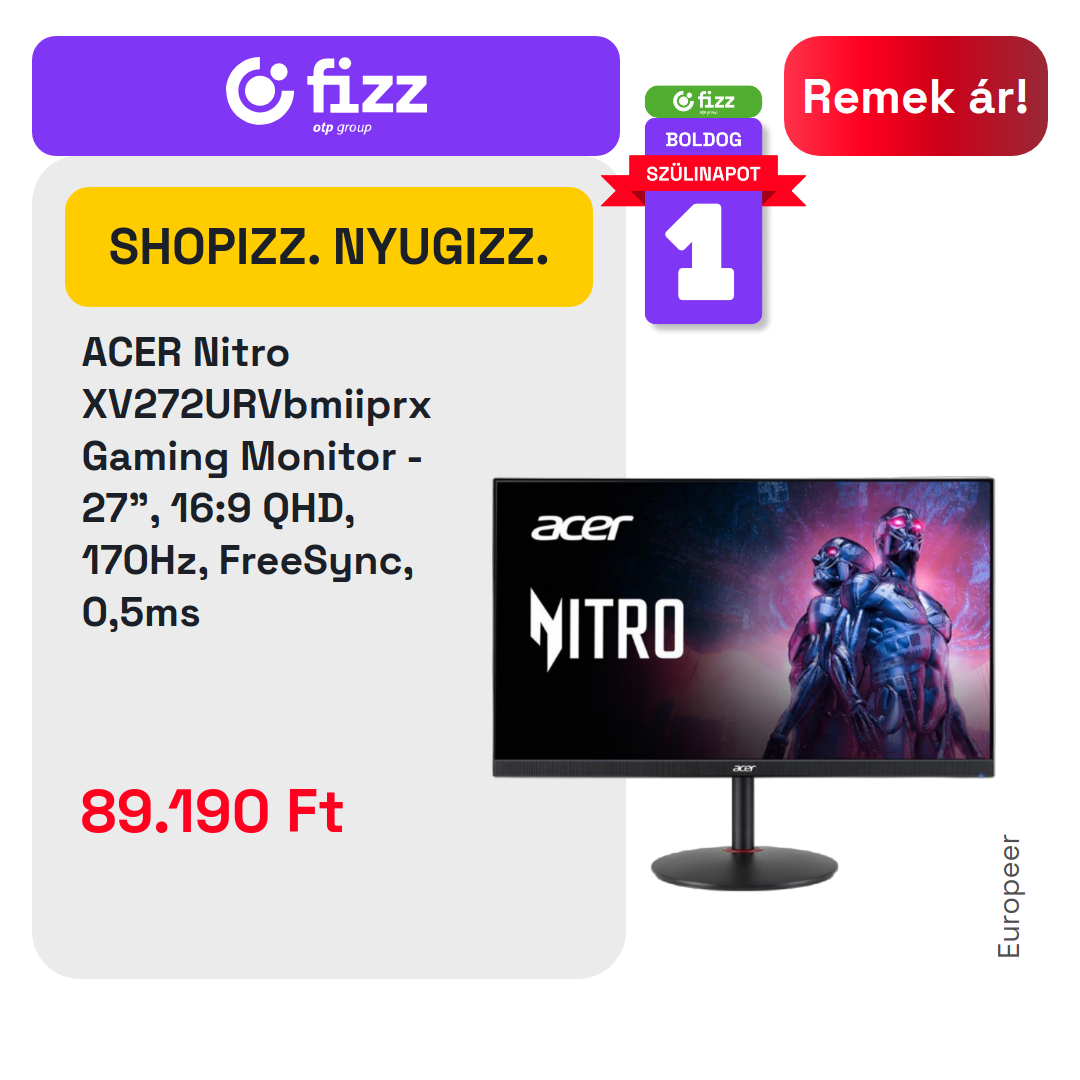
Task: Click the 0,5ms response time text
Action: 141,612
